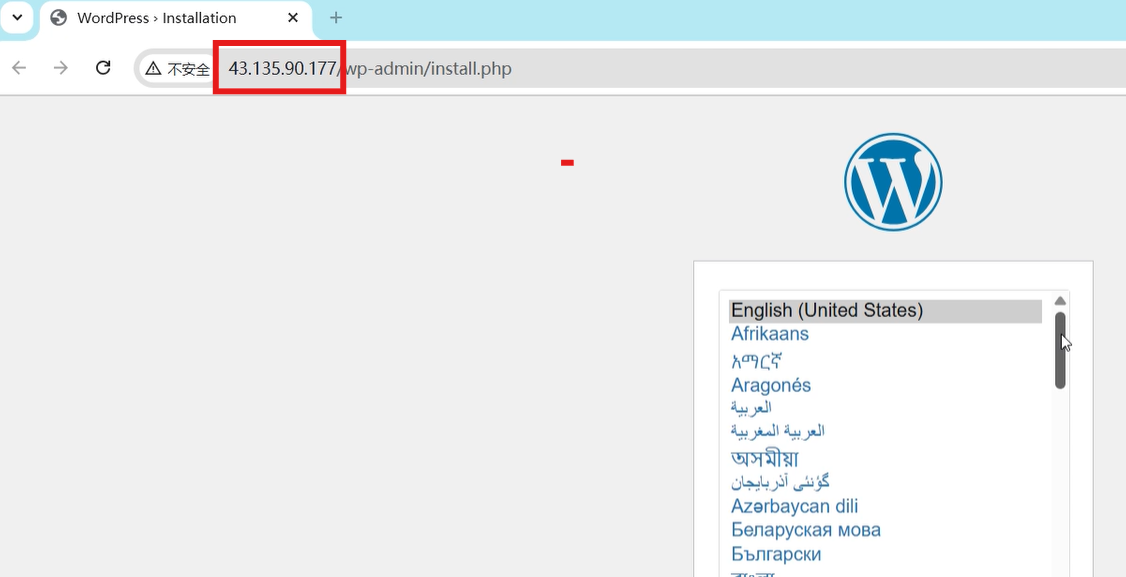Reload the current page
The image size is (1126, 577).
click(x=103, y=68)
